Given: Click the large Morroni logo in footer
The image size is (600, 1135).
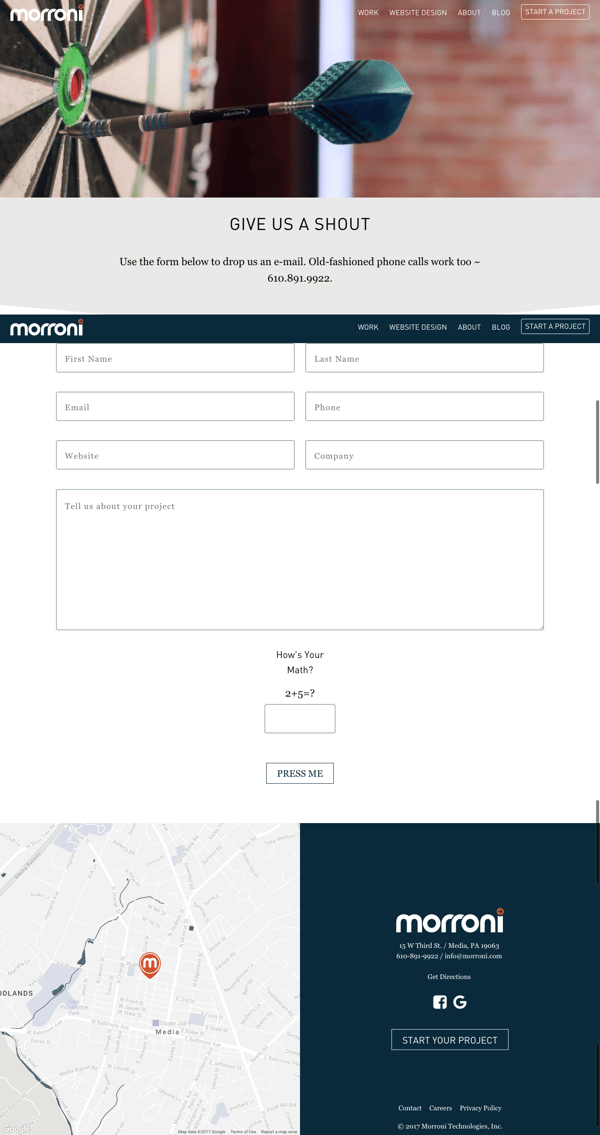Looking at the screenshot, I should [449, 921].
